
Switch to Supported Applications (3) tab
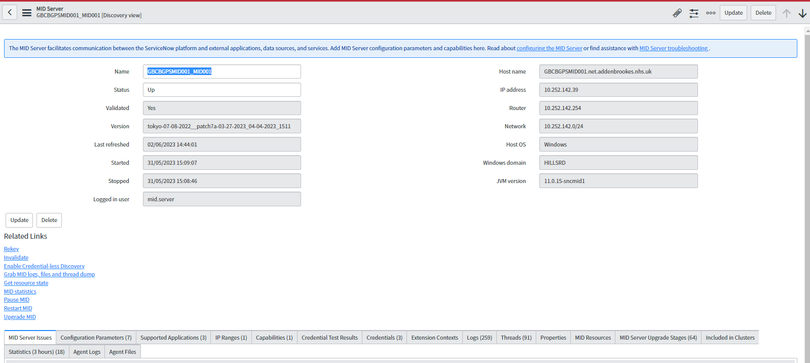174,338
